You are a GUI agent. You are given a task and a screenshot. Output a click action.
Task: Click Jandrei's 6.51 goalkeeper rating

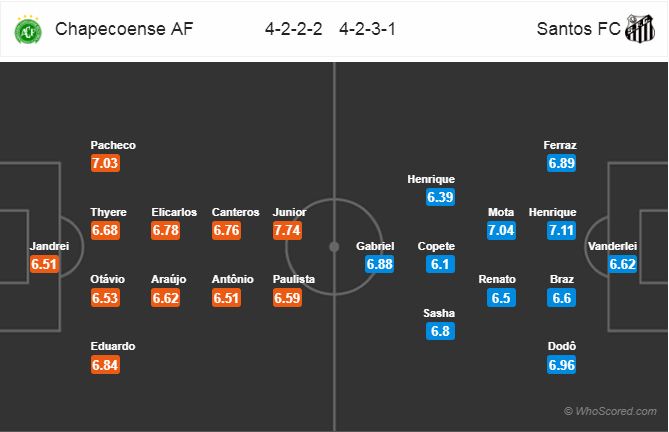pyautogui.click(x=44, y=264)
